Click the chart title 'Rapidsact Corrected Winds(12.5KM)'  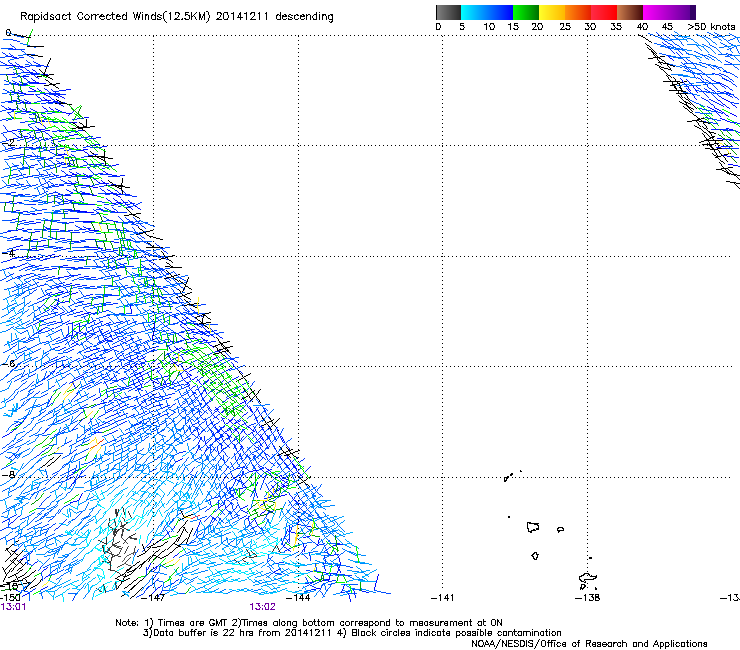click(115, 17)
